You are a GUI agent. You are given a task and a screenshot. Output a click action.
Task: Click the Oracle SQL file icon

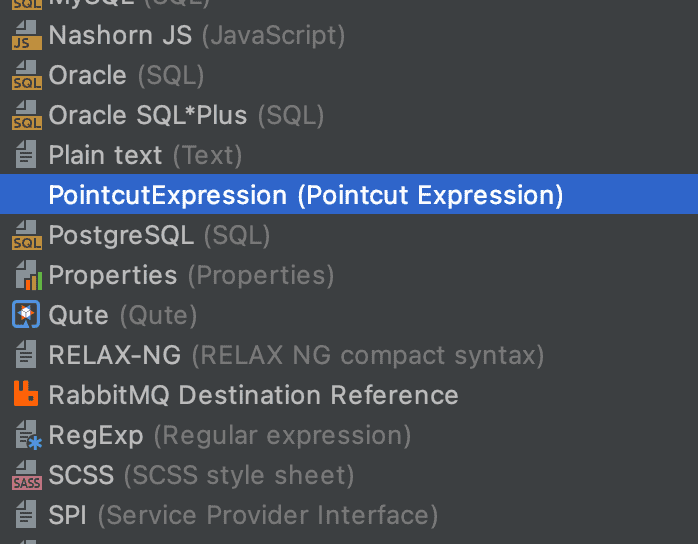tap(27, 75)
